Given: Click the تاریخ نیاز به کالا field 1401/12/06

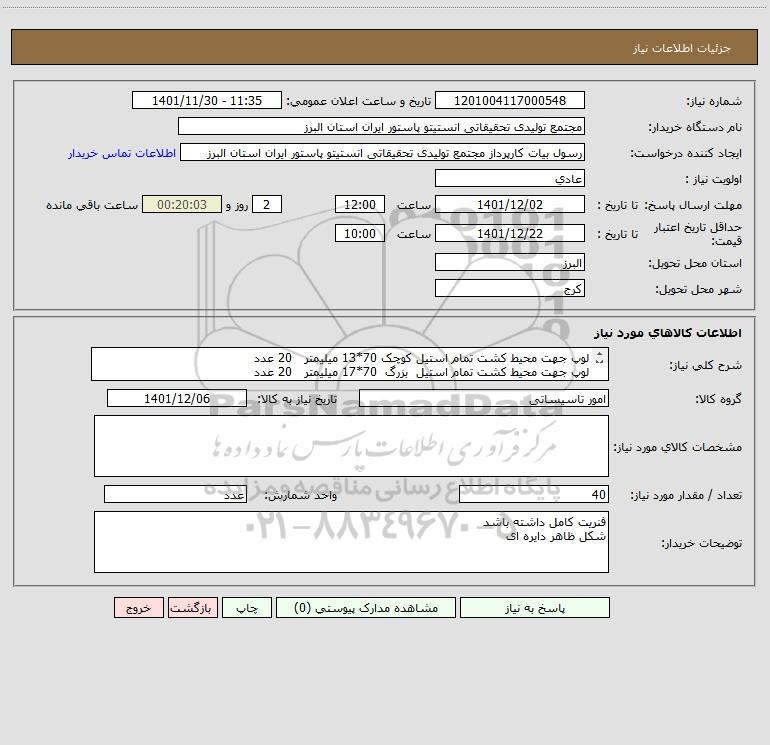Looking at the screenshot, I should pyautogui.click(x=177, y=398).
